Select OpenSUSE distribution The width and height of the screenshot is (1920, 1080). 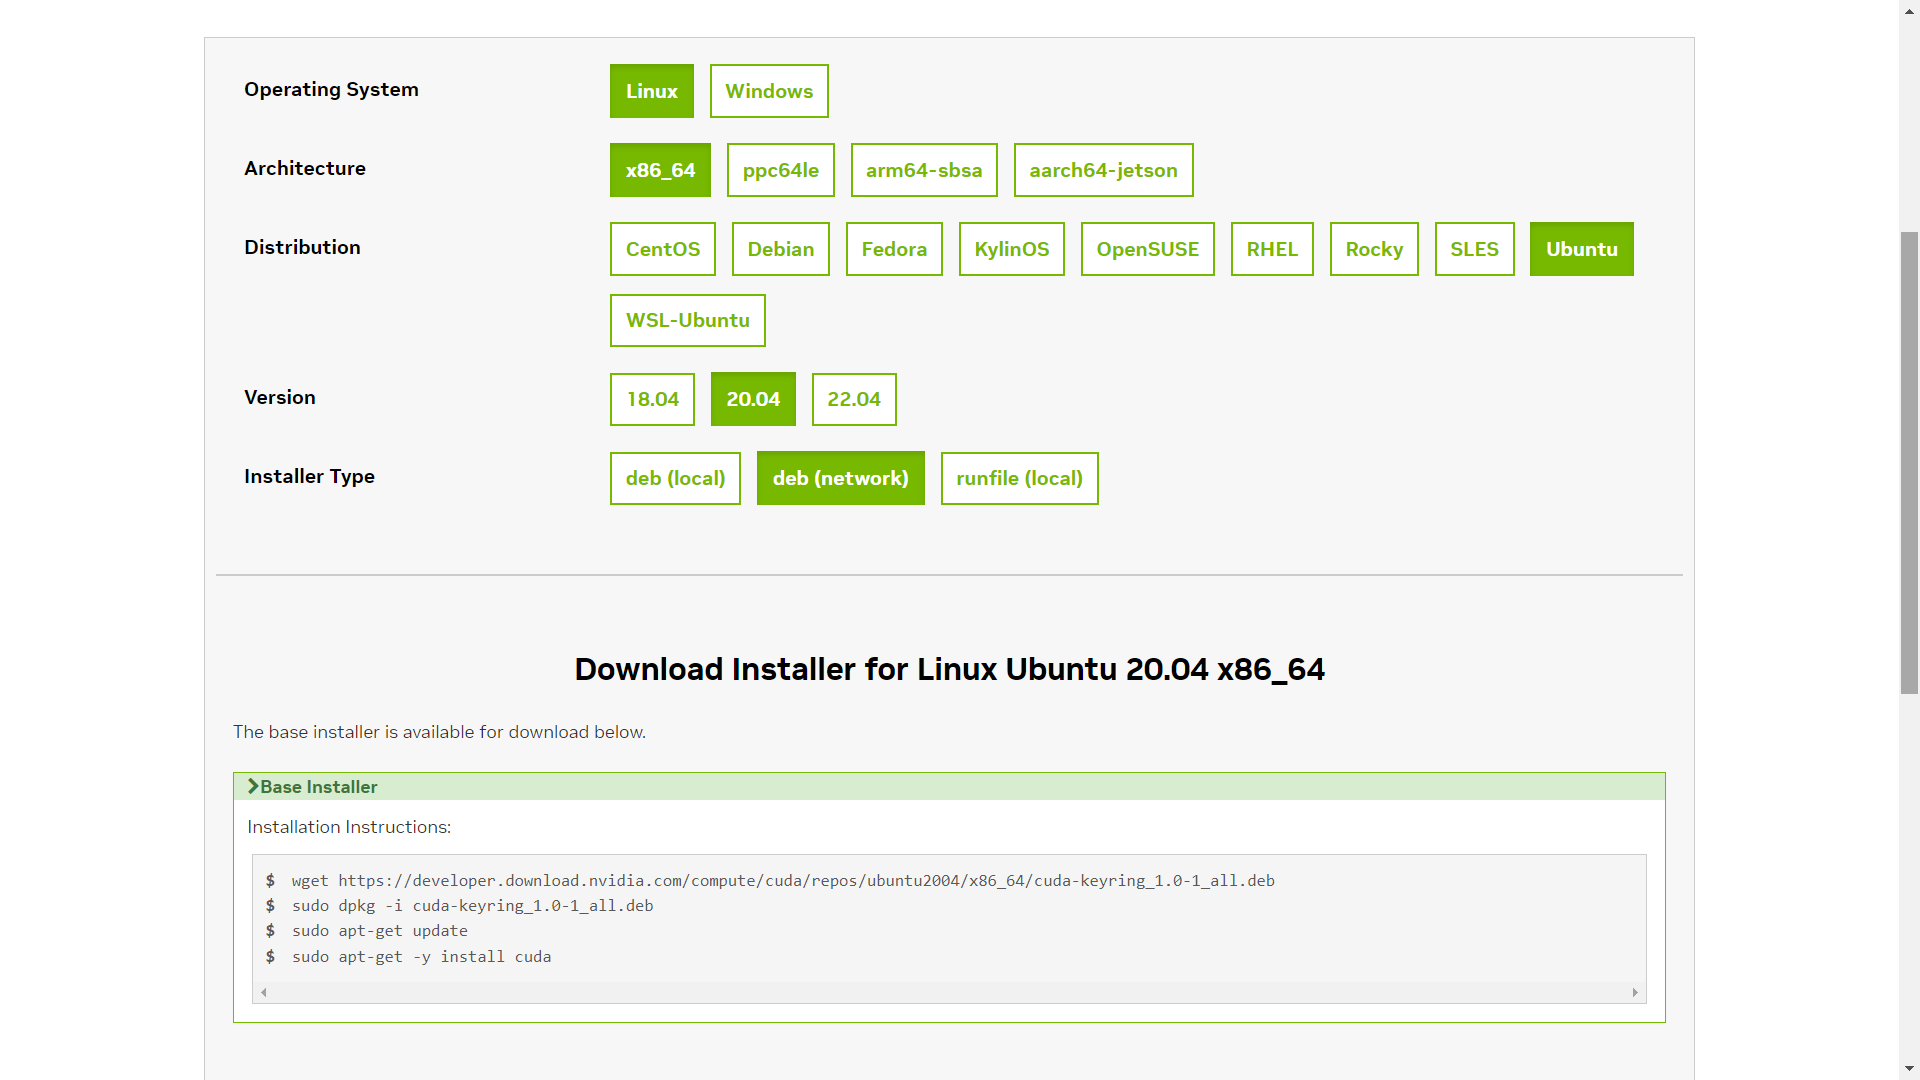[x=1148, y=249]
